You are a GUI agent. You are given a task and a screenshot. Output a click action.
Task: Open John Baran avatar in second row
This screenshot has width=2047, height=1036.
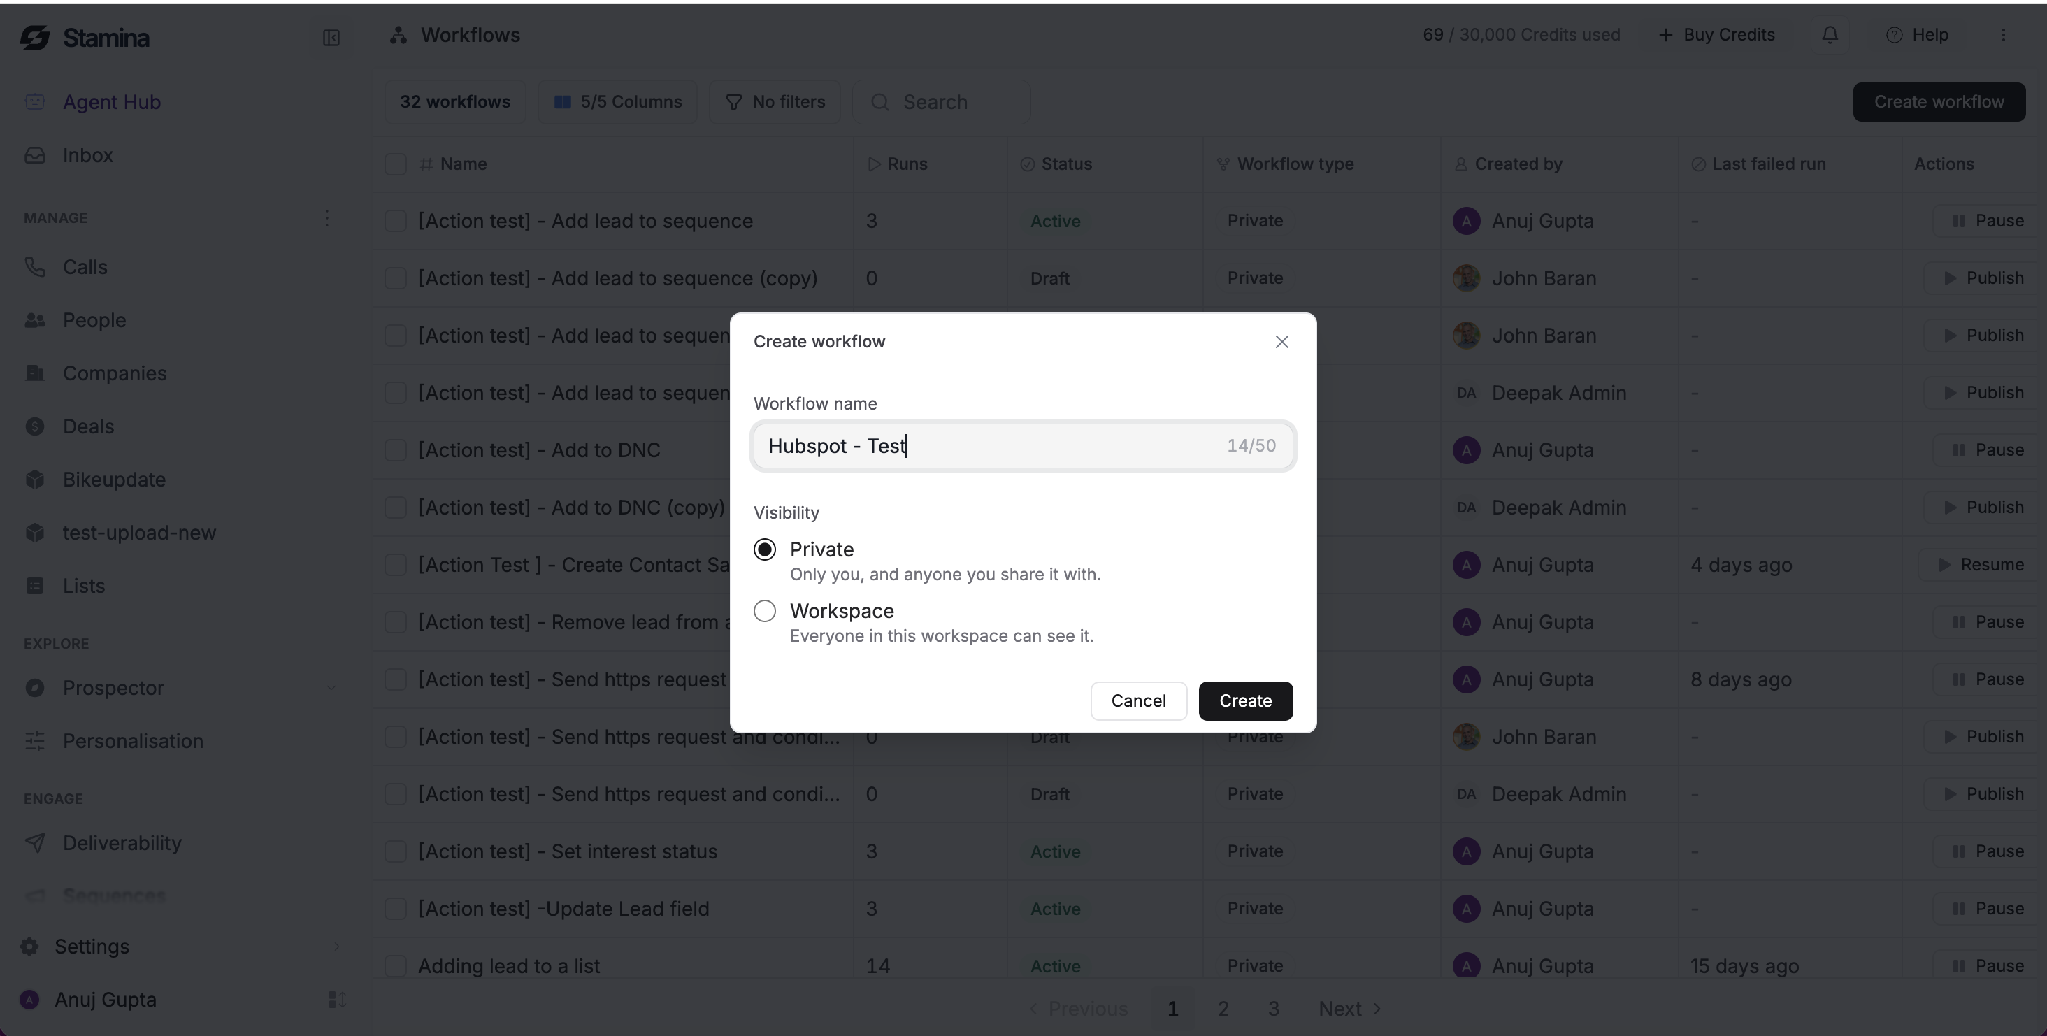click(1467, 278)
